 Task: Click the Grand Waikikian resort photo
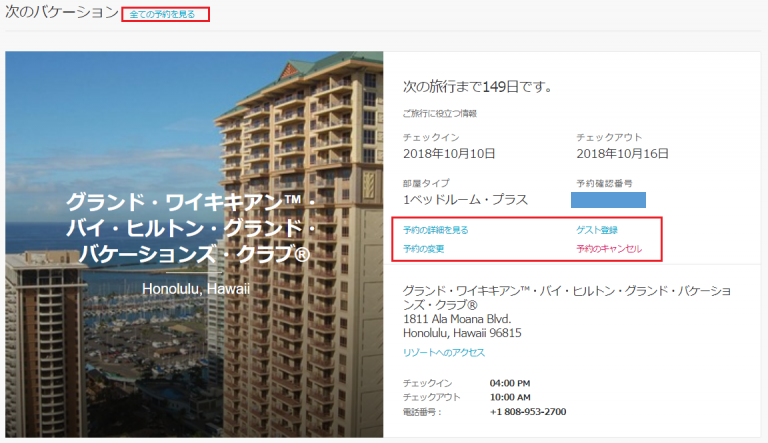click(x=194, y=244)
